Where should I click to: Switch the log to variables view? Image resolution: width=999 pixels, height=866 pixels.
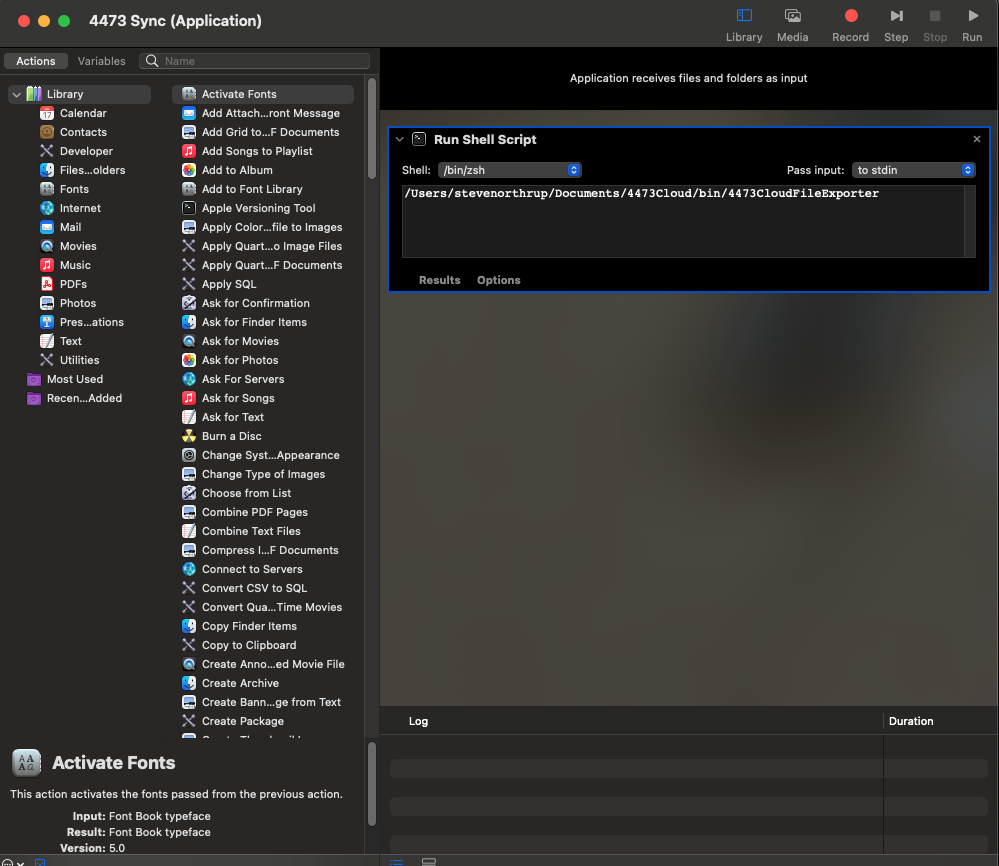[x=429, y=862]
